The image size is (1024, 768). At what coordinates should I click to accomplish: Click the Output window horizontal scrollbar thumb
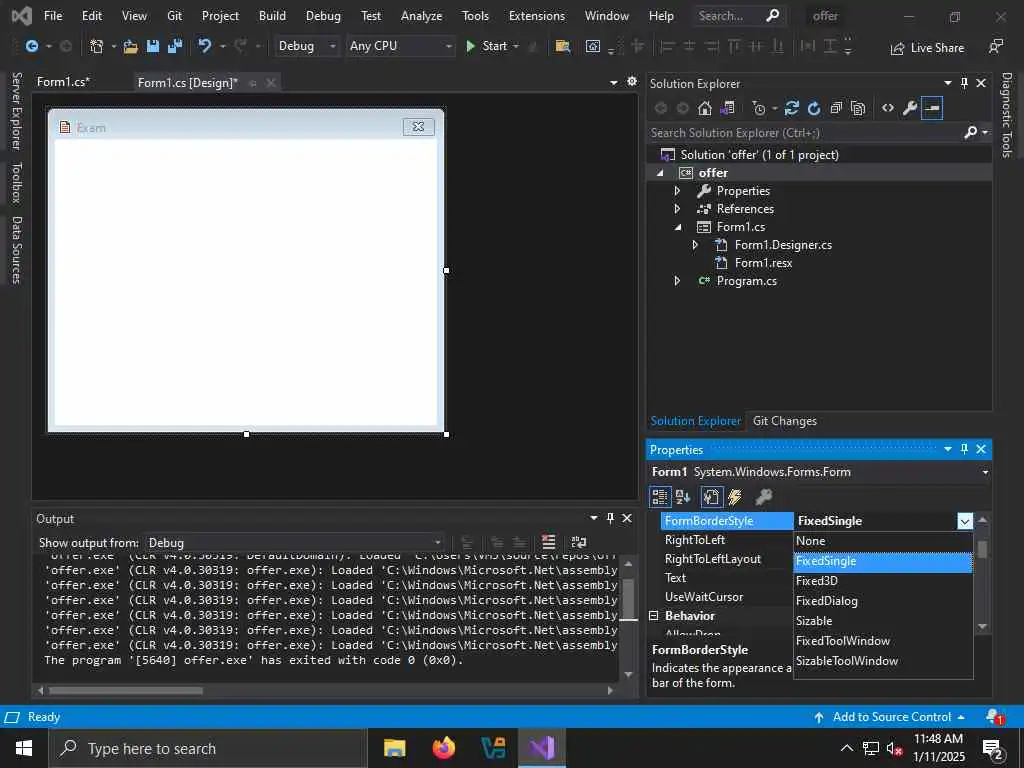click(125, 690)
